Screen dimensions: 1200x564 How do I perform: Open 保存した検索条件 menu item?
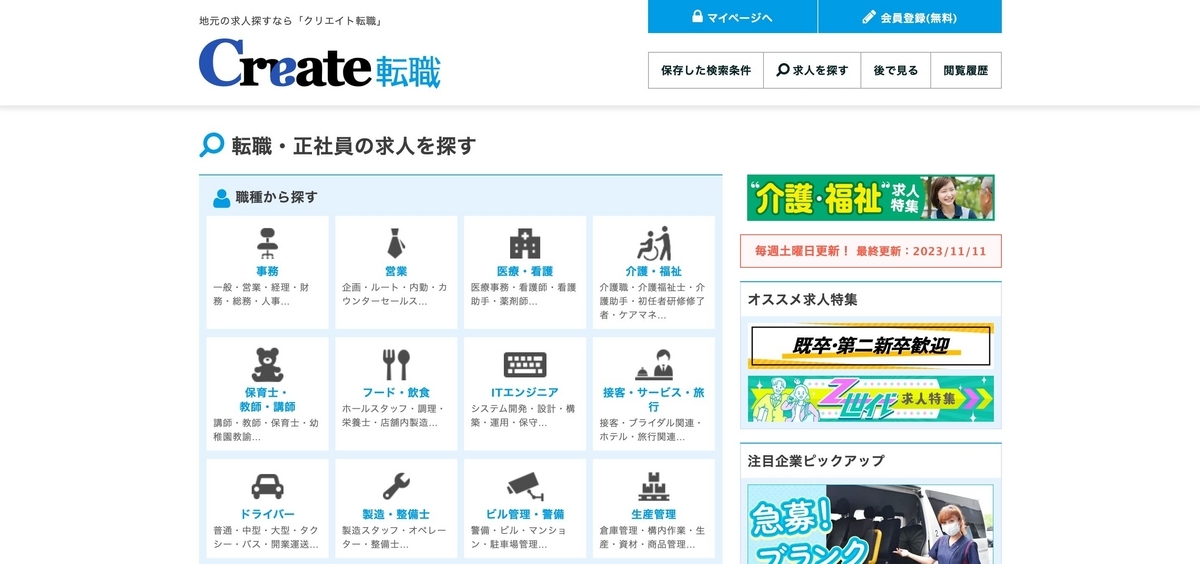(x=706, y=70)
